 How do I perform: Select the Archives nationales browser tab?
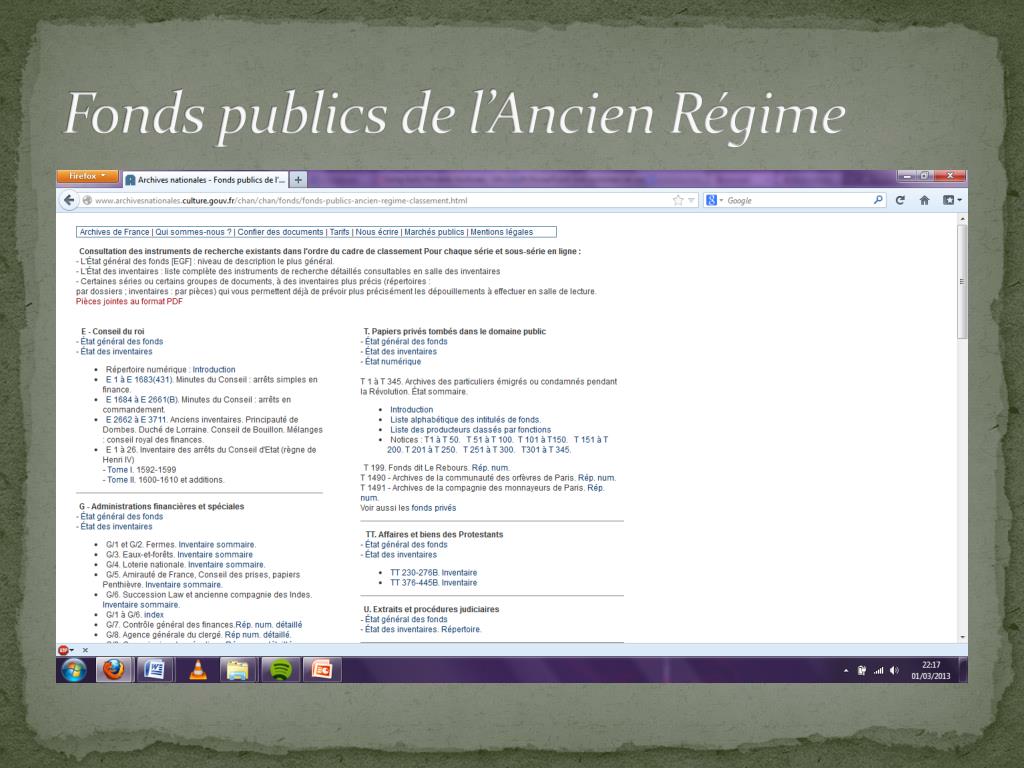[x=206, y=180]
